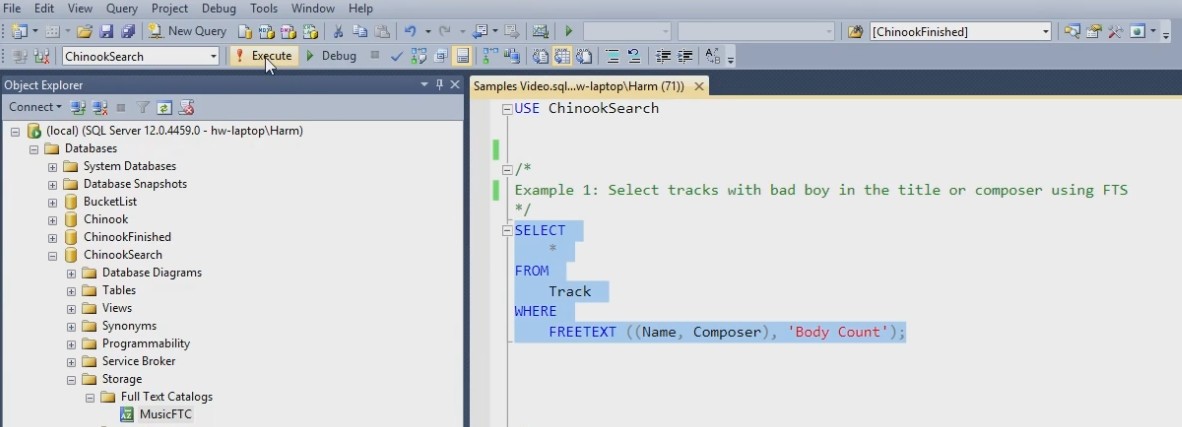Image resolution: width=1182 pixels, height=427 pixels.
Task: Select the MusicFTC full text catalog
Action: click(167, 414)
